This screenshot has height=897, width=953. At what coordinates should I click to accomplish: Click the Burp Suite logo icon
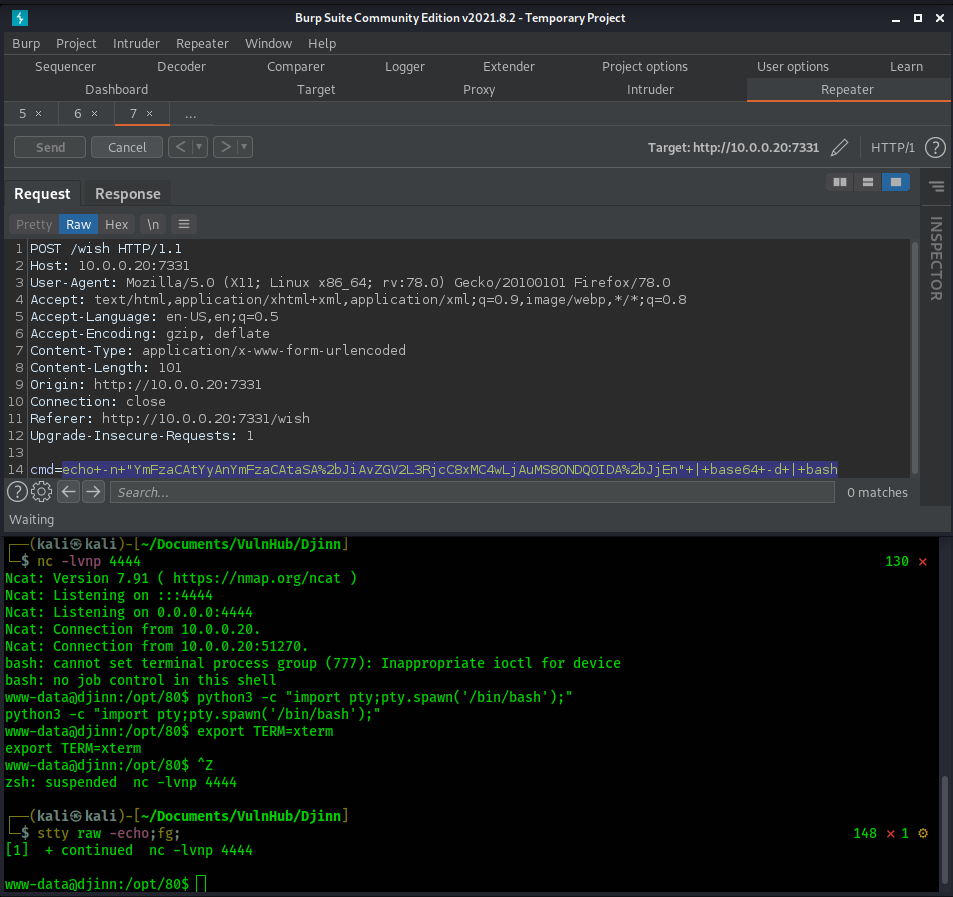click(19, 18)
